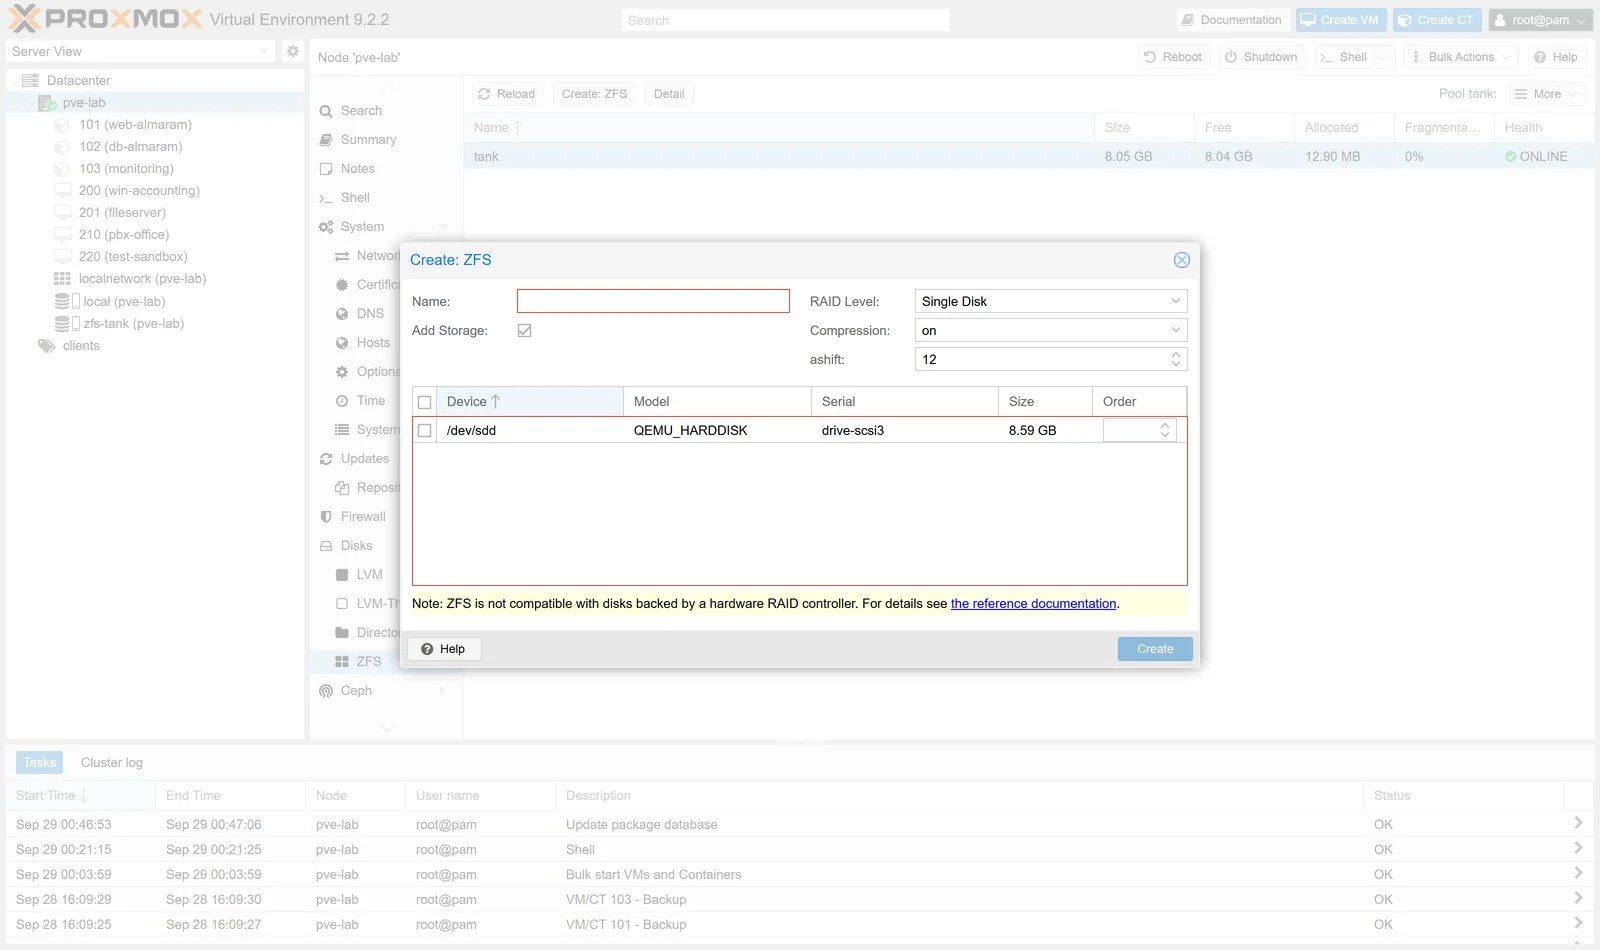Click the Create VM button

(1340, 20)
